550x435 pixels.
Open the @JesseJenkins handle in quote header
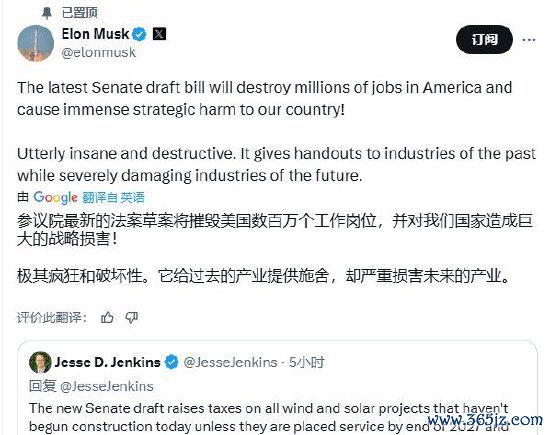[x=230, y=362]
